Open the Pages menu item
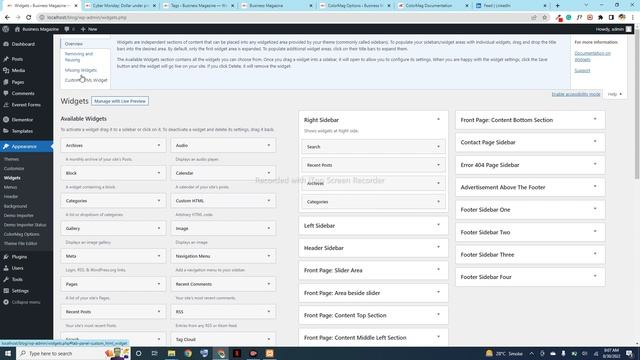 (x=18, y=82)
